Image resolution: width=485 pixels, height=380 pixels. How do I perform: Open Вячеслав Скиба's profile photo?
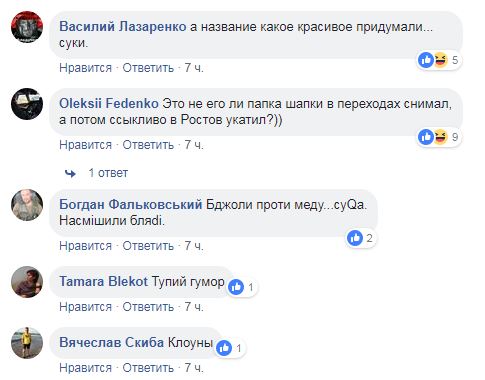[27, 343]
